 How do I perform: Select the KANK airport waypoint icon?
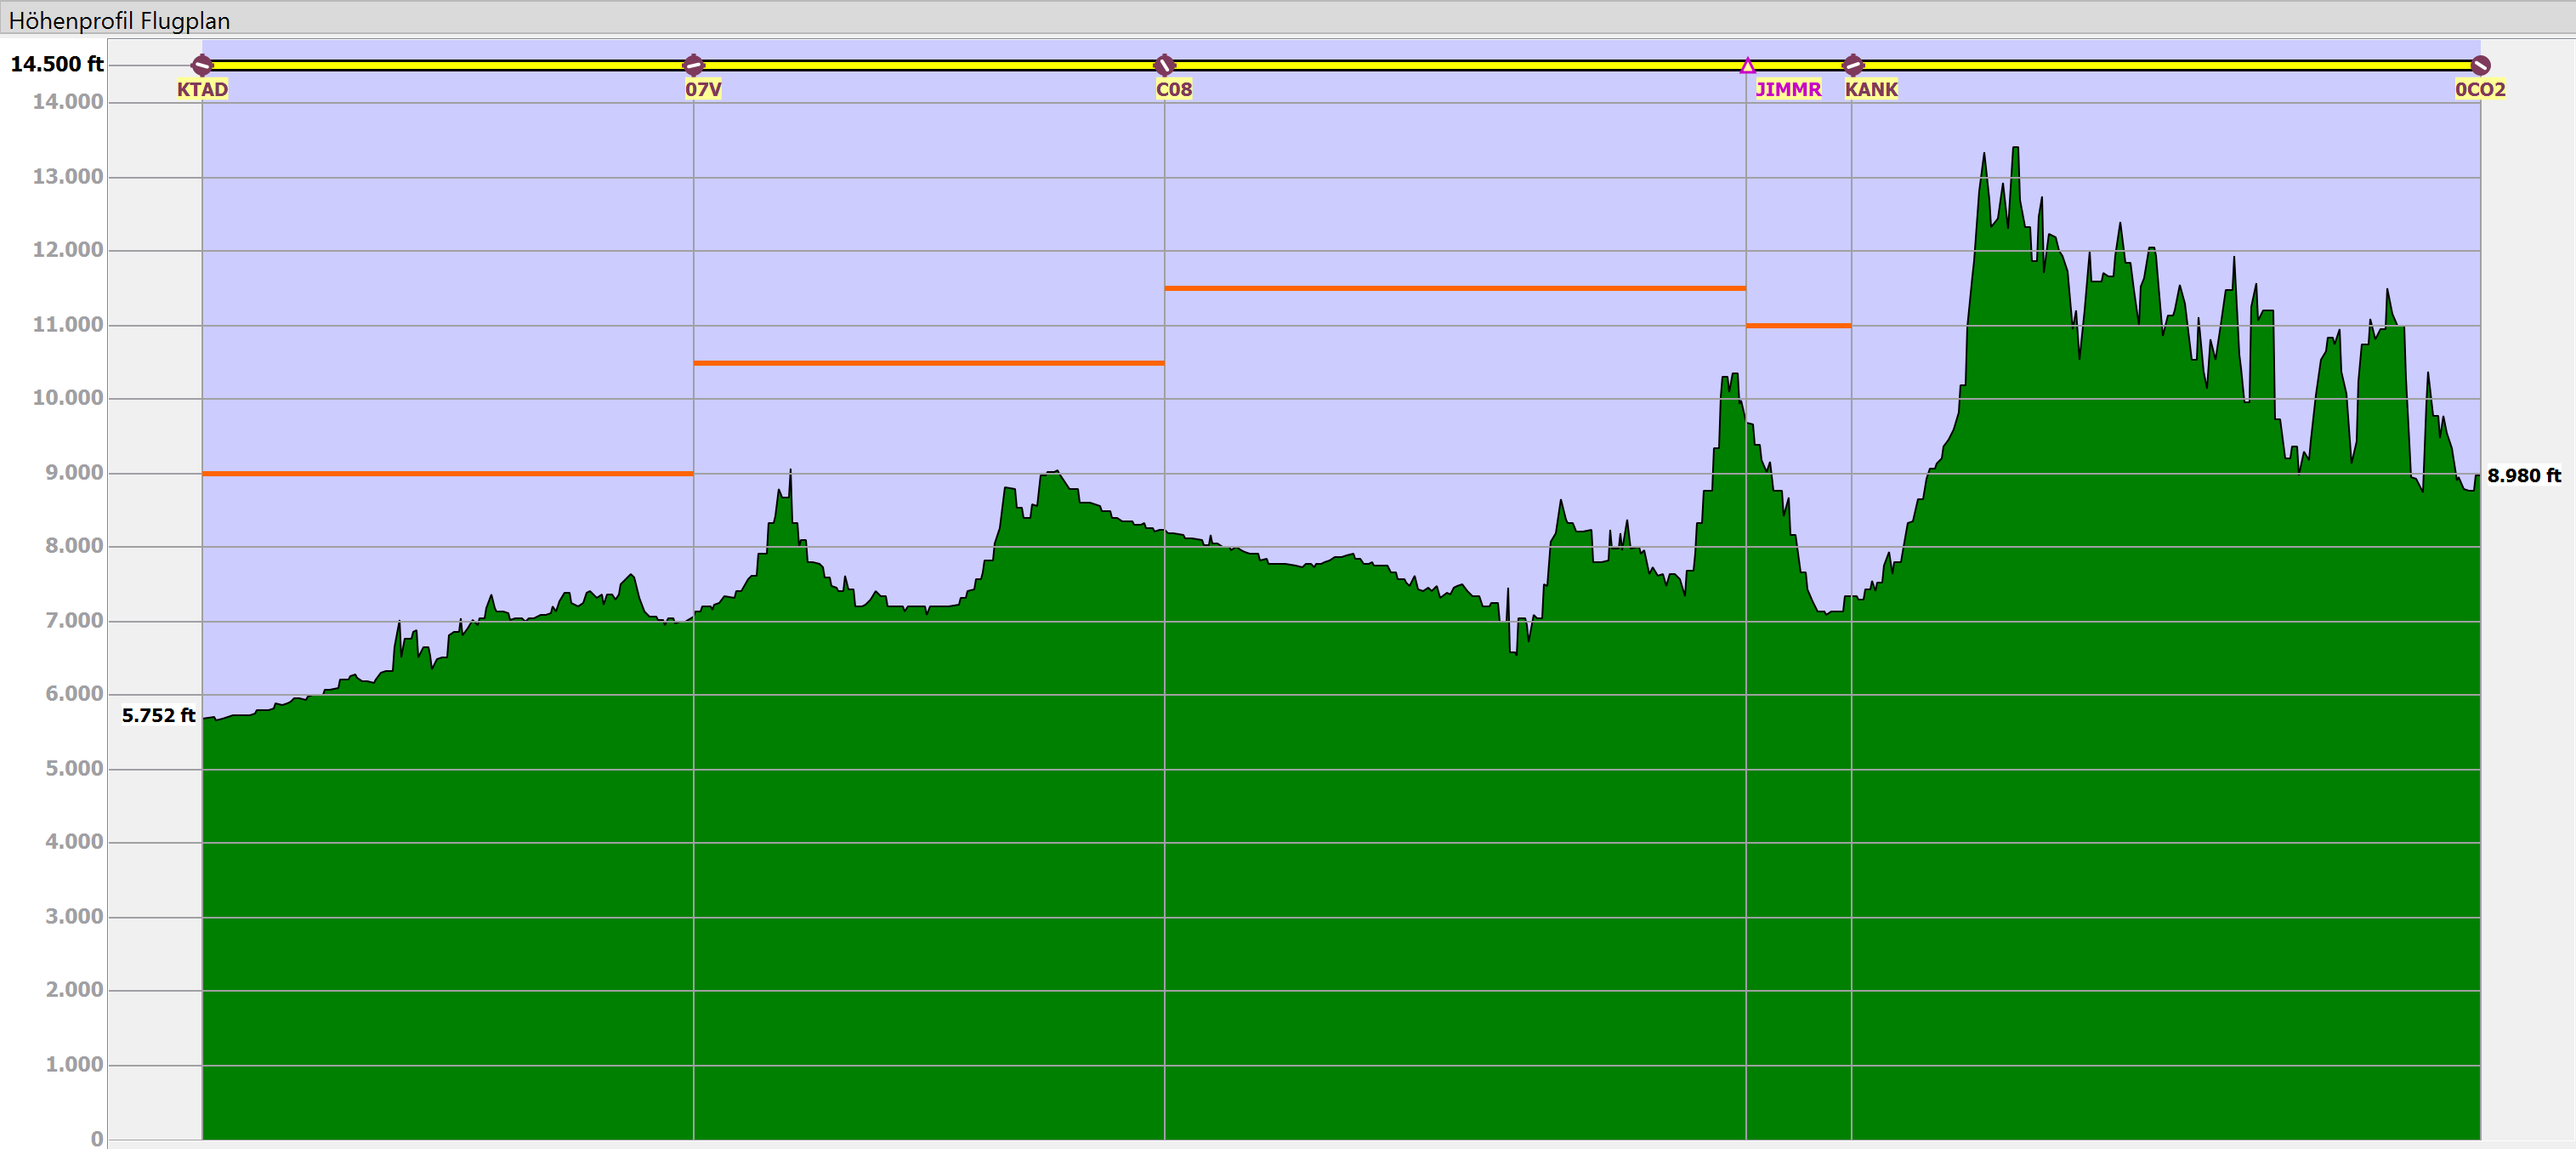tap(1852, 65)
